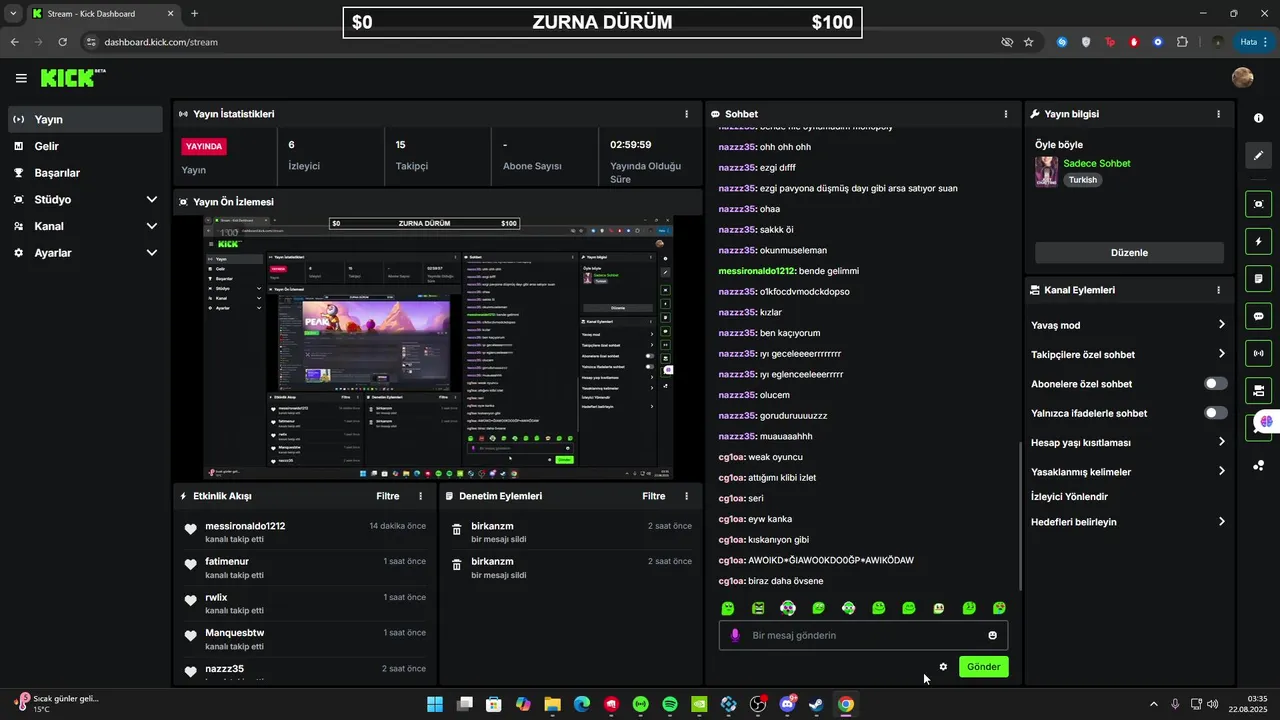Open Steam from the taskbar
This screenshot has width=1280, height=720.
click(x=816, y=704)
